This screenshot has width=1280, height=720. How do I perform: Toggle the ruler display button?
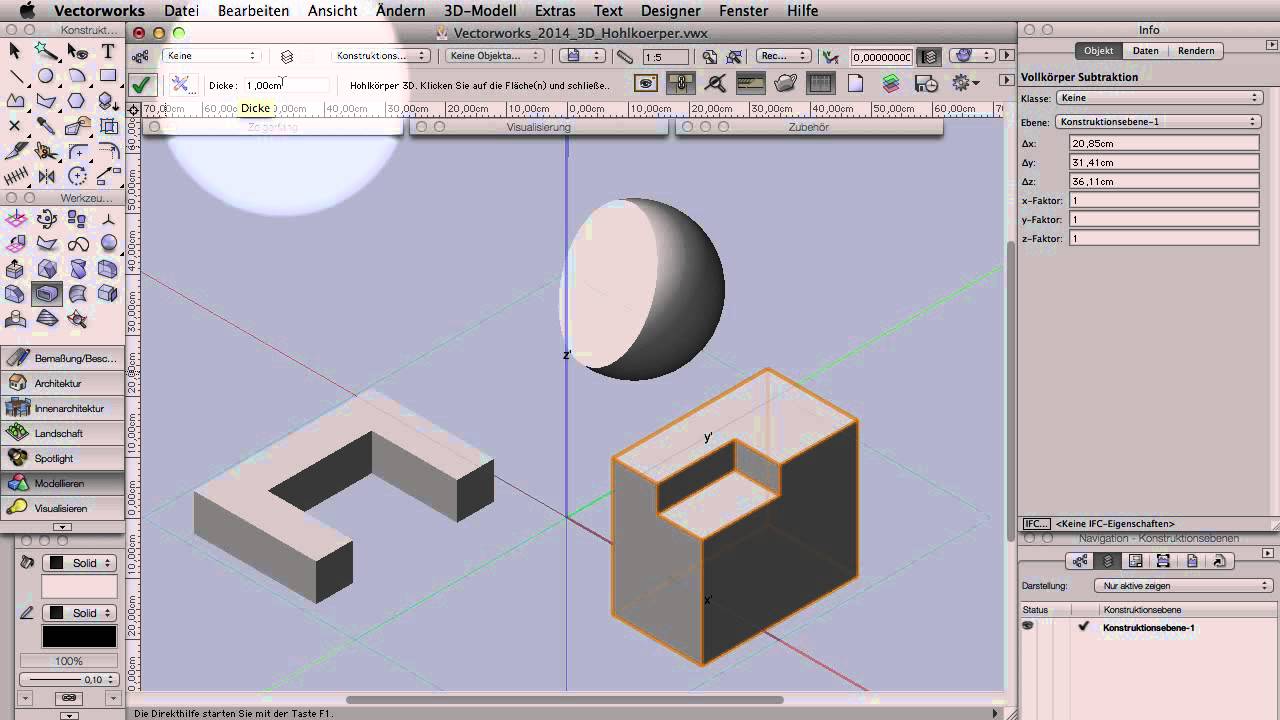pos(751,83)
